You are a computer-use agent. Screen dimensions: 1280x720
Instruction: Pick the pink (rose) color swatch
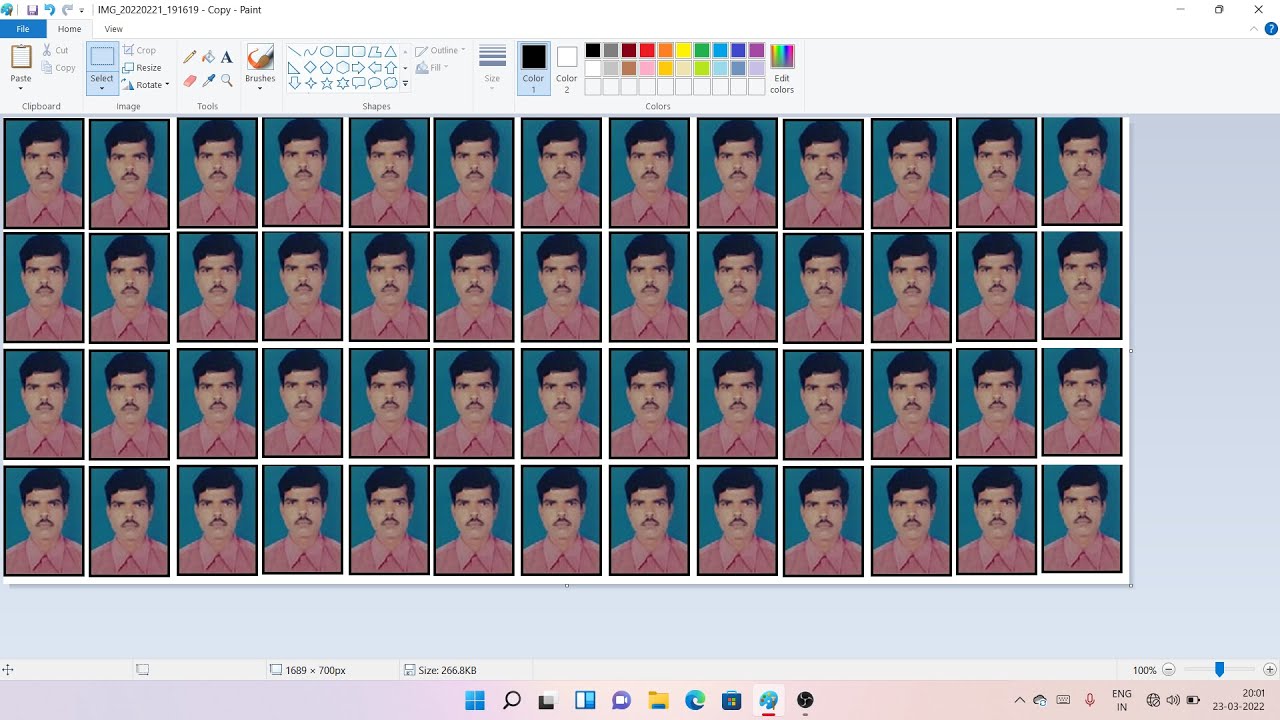[647, 68]
